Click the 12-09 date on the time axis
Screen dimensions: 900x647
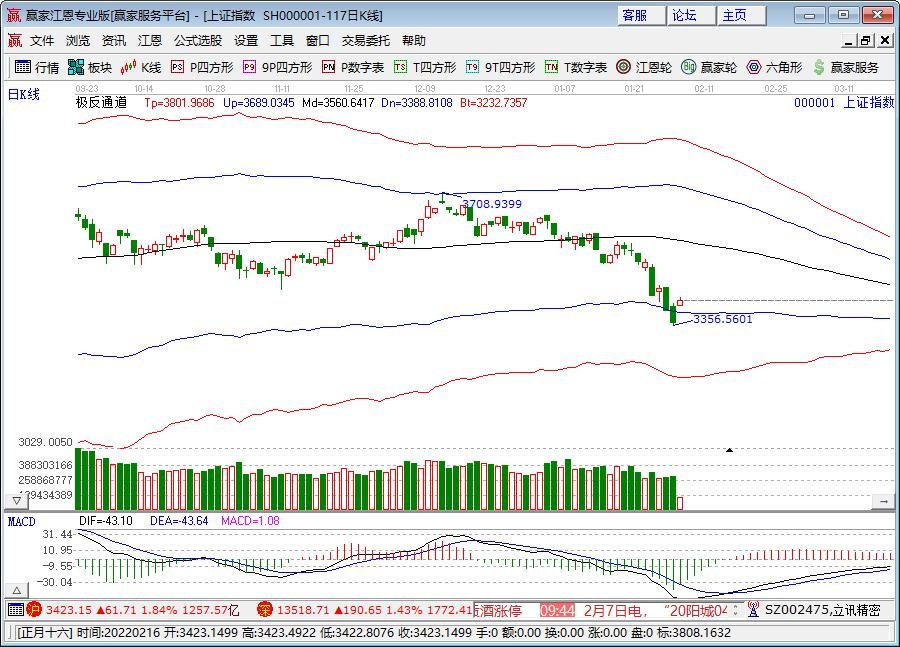425,89
